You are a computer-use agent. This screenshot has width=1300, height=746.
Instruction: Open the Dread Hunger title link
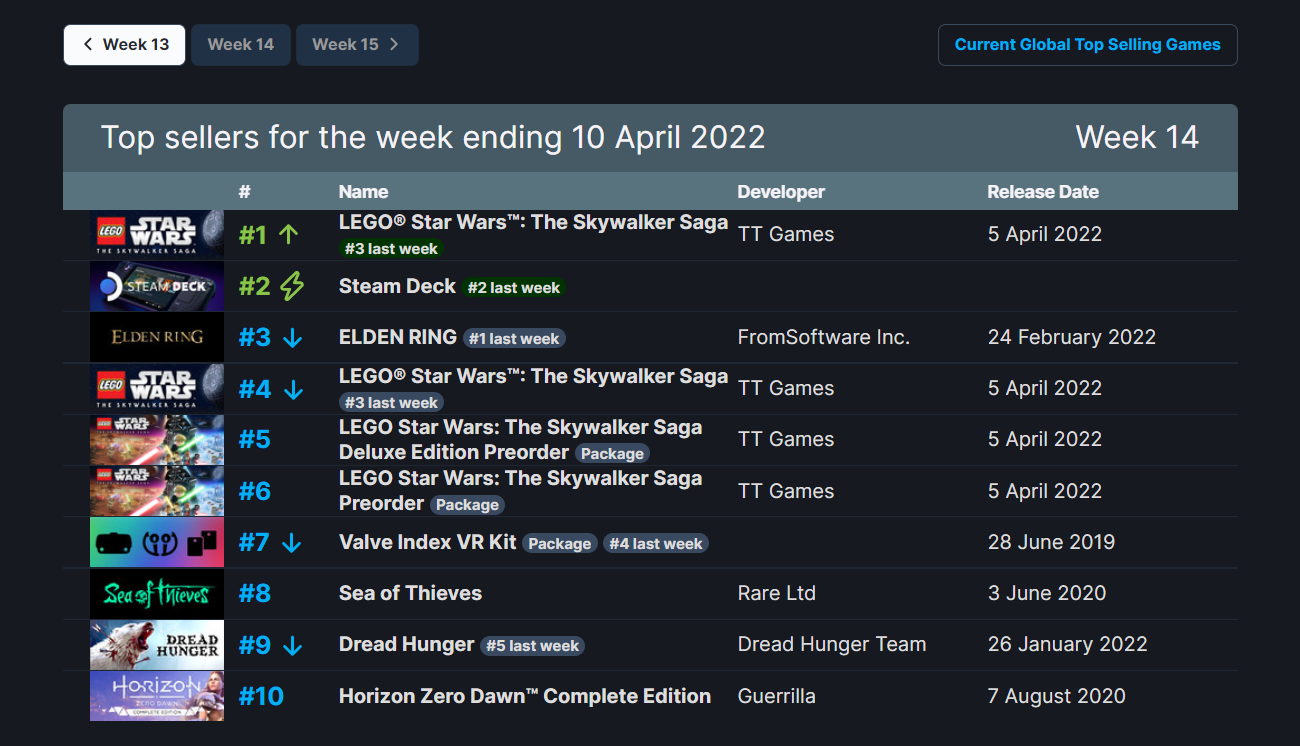click(406, 645)
